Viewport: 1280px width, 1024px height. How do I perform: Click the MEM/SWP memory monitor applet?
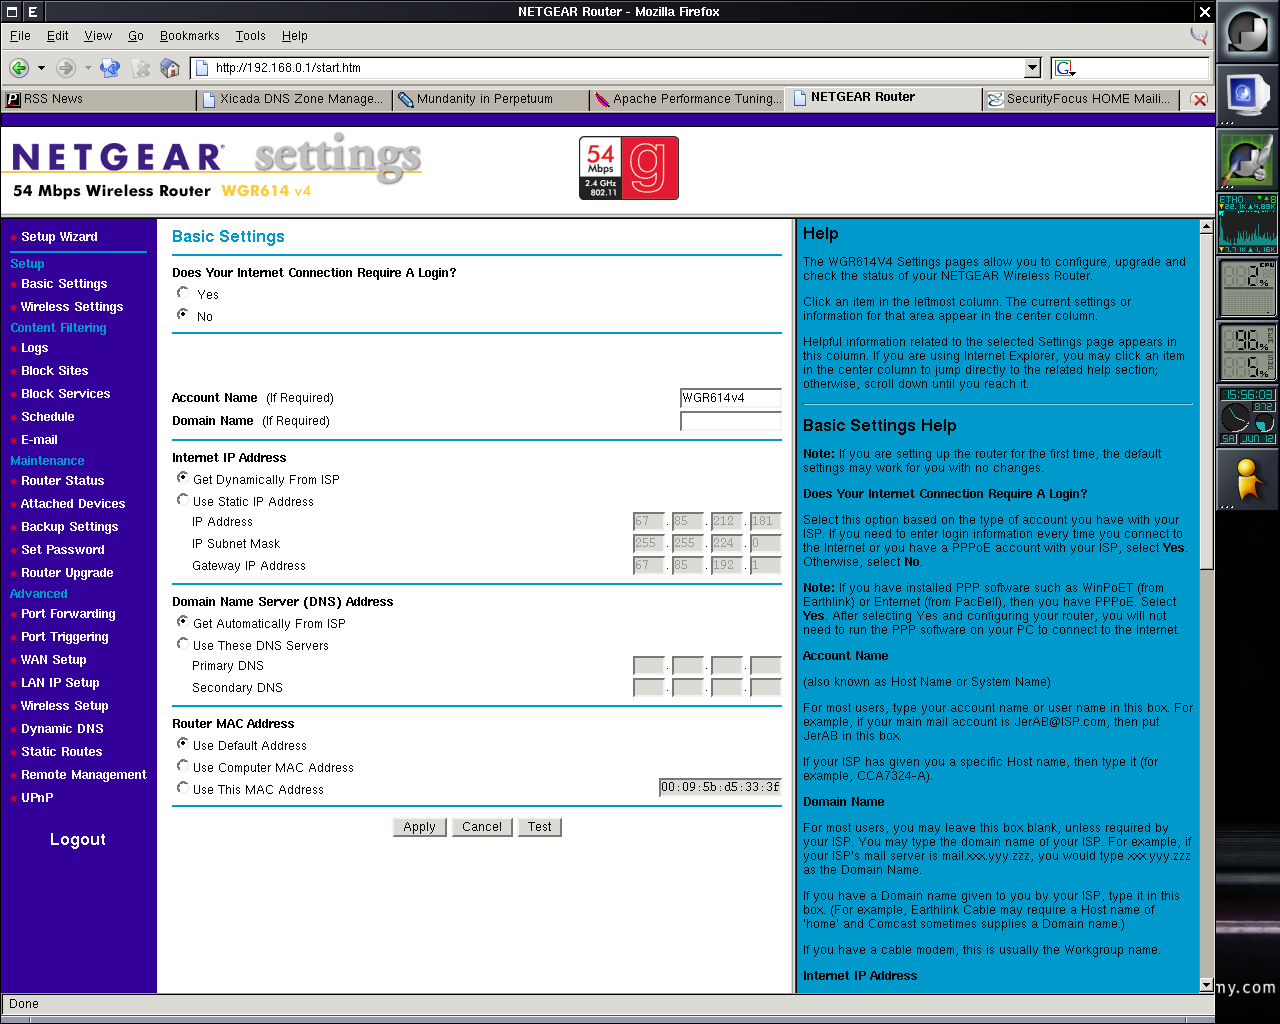tap(1247, 352)
